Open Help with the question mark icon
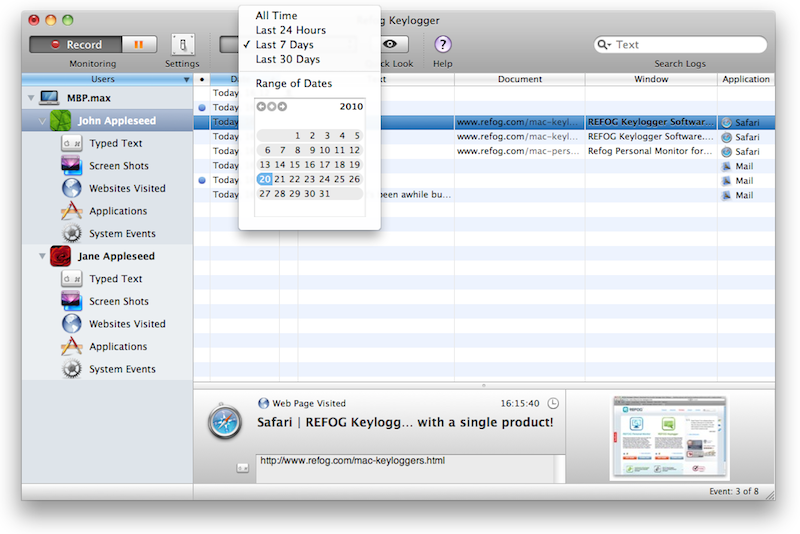This screenshot has height=534, width=800. 443,44
